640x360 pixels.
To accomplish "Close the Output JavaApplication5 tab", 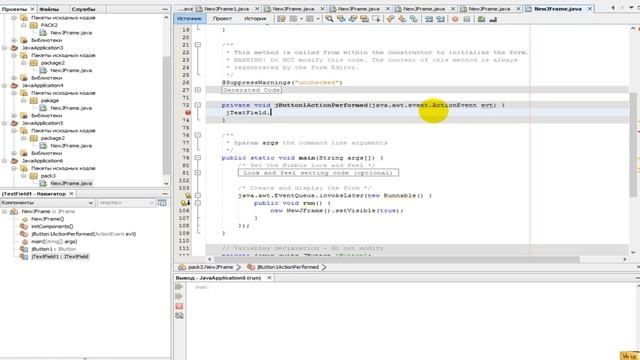I will [269, 278].
